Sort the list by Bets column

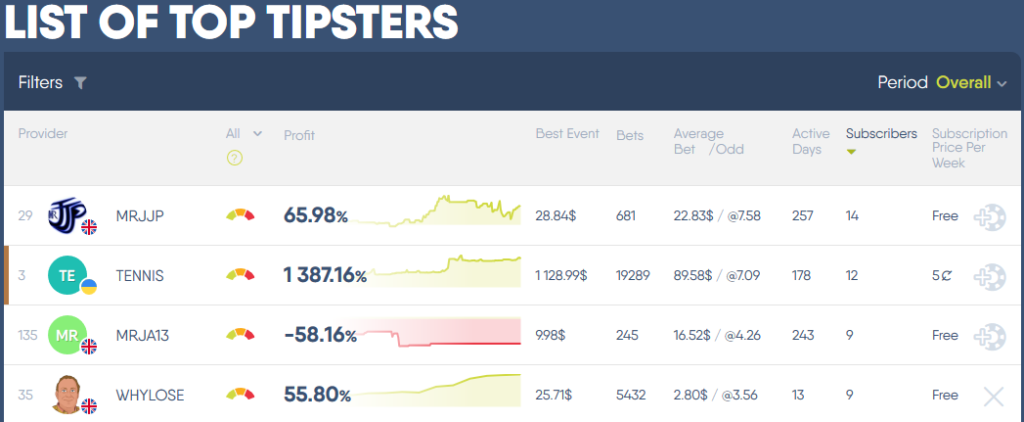[x=630, y=135]
